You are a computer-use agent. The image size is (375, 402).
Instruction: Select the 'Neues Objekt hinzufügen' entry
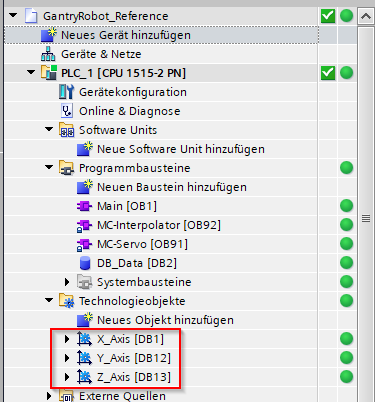[165, 320]
